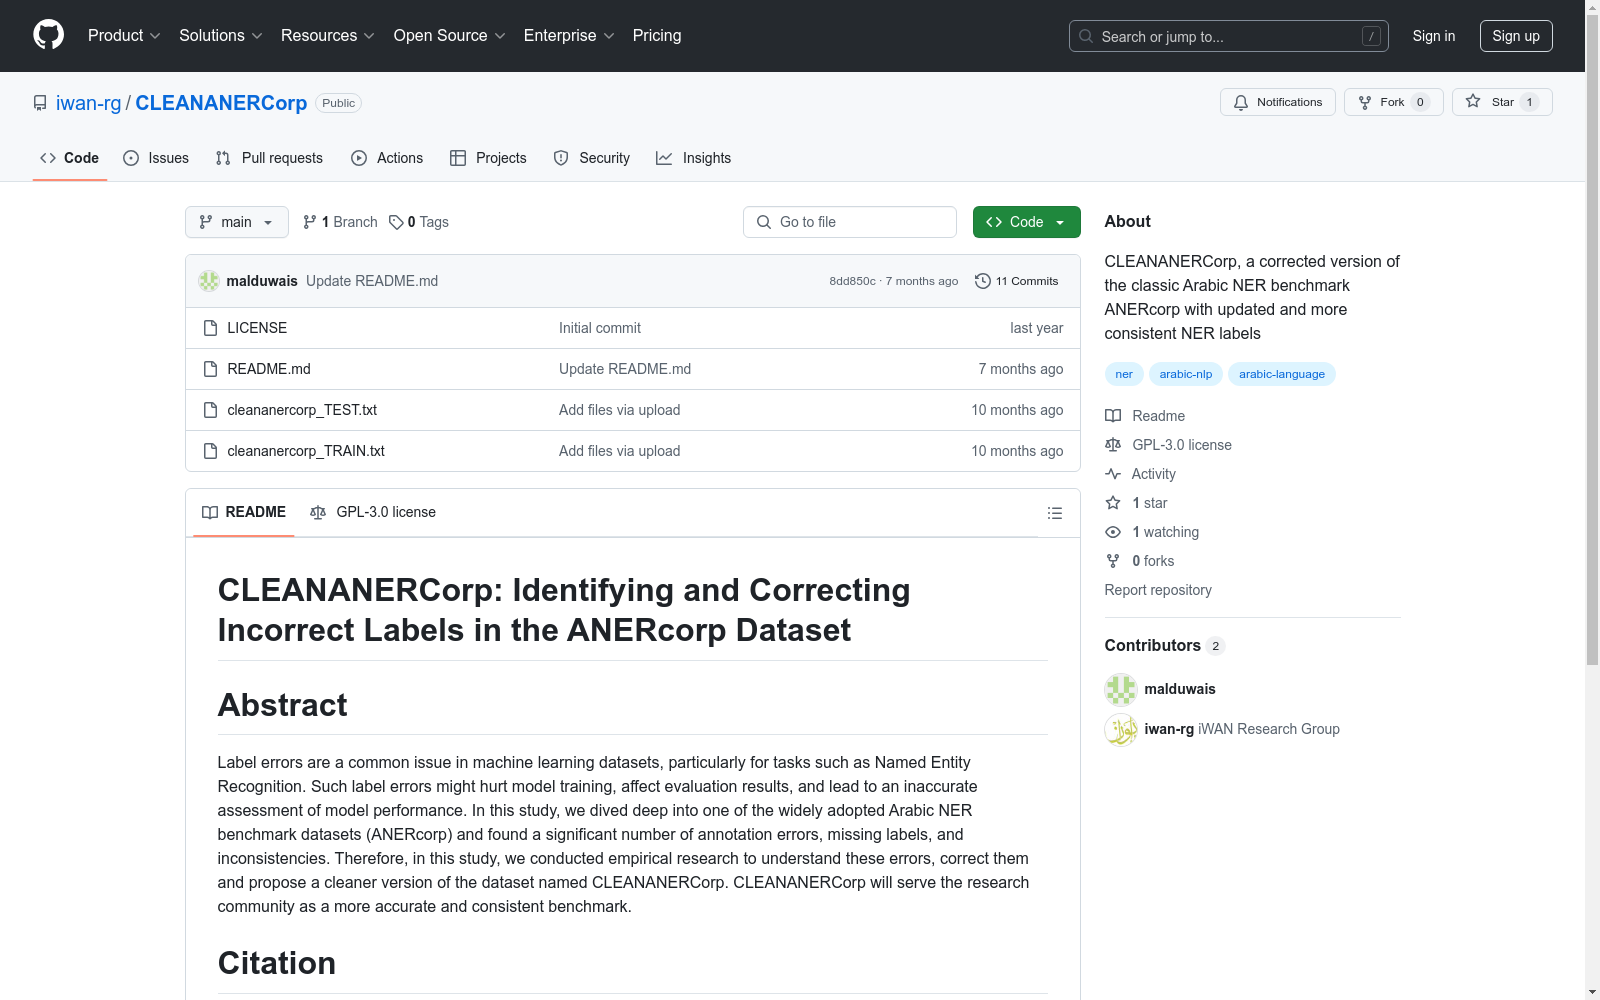Open the Readme link in About
The image size is (1600, 1000).
pyautogui.click(x=1146, y=416)
